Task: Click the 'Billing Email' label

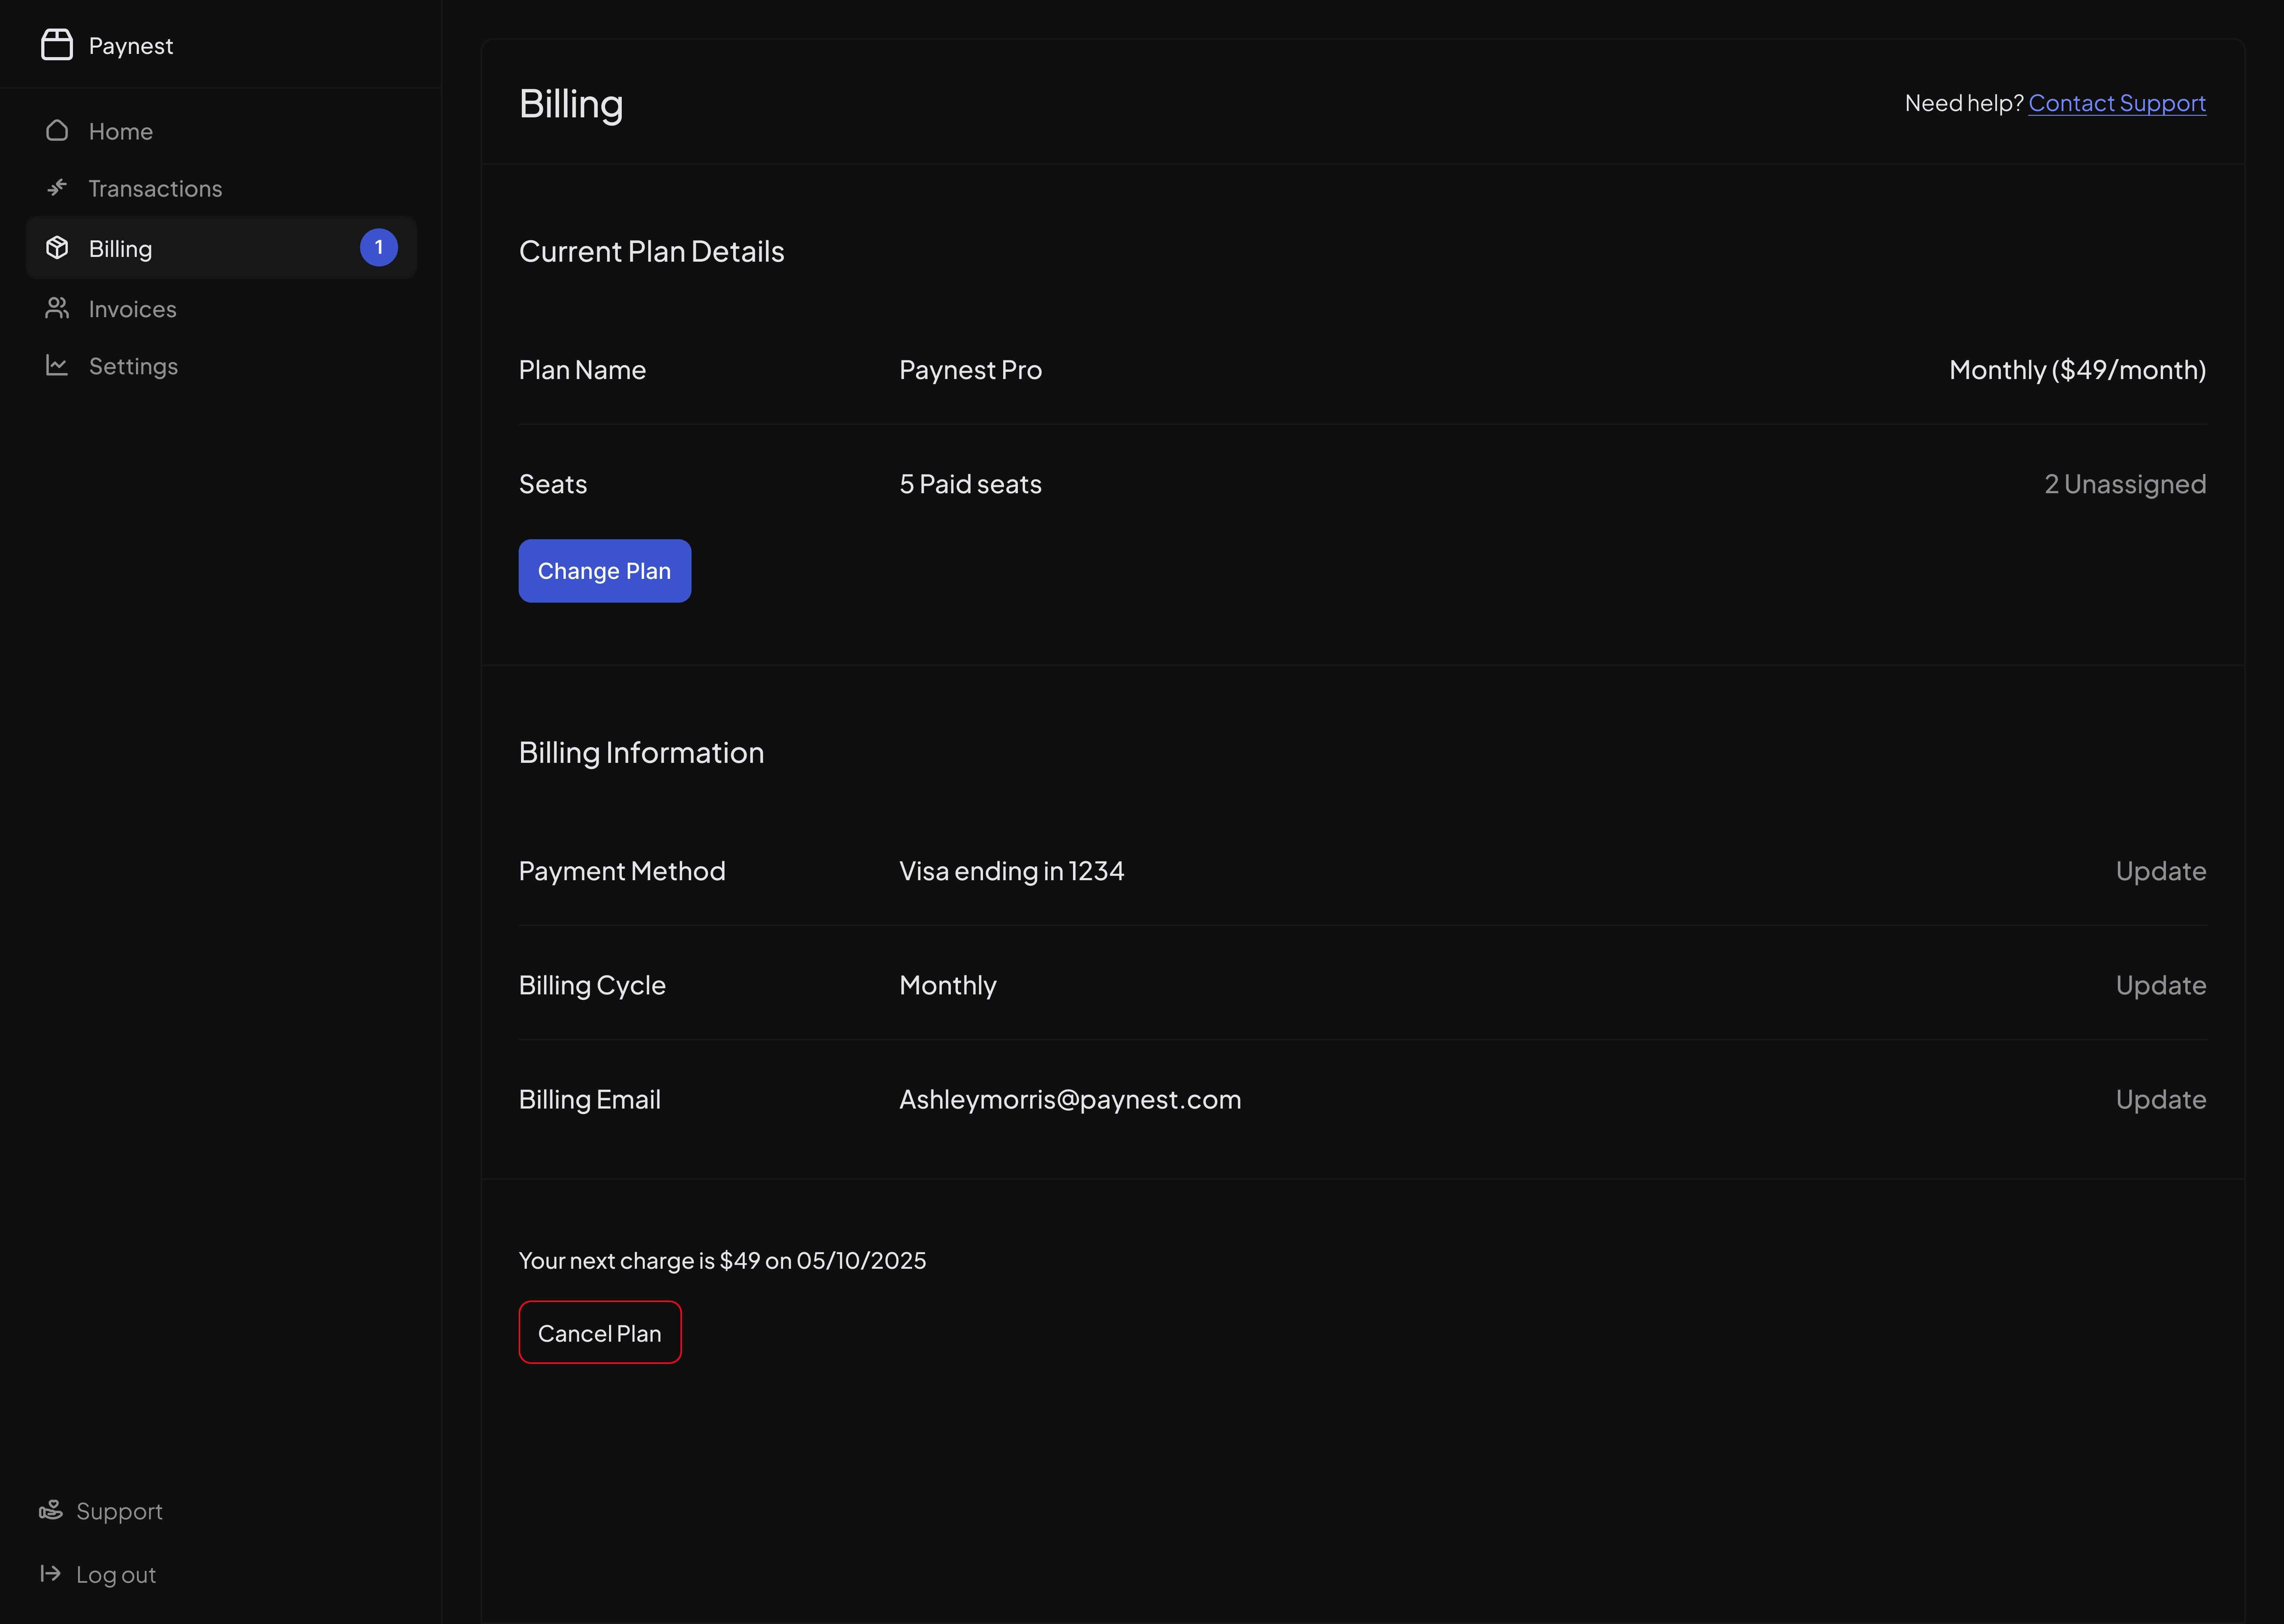Action: (590, 1099)
